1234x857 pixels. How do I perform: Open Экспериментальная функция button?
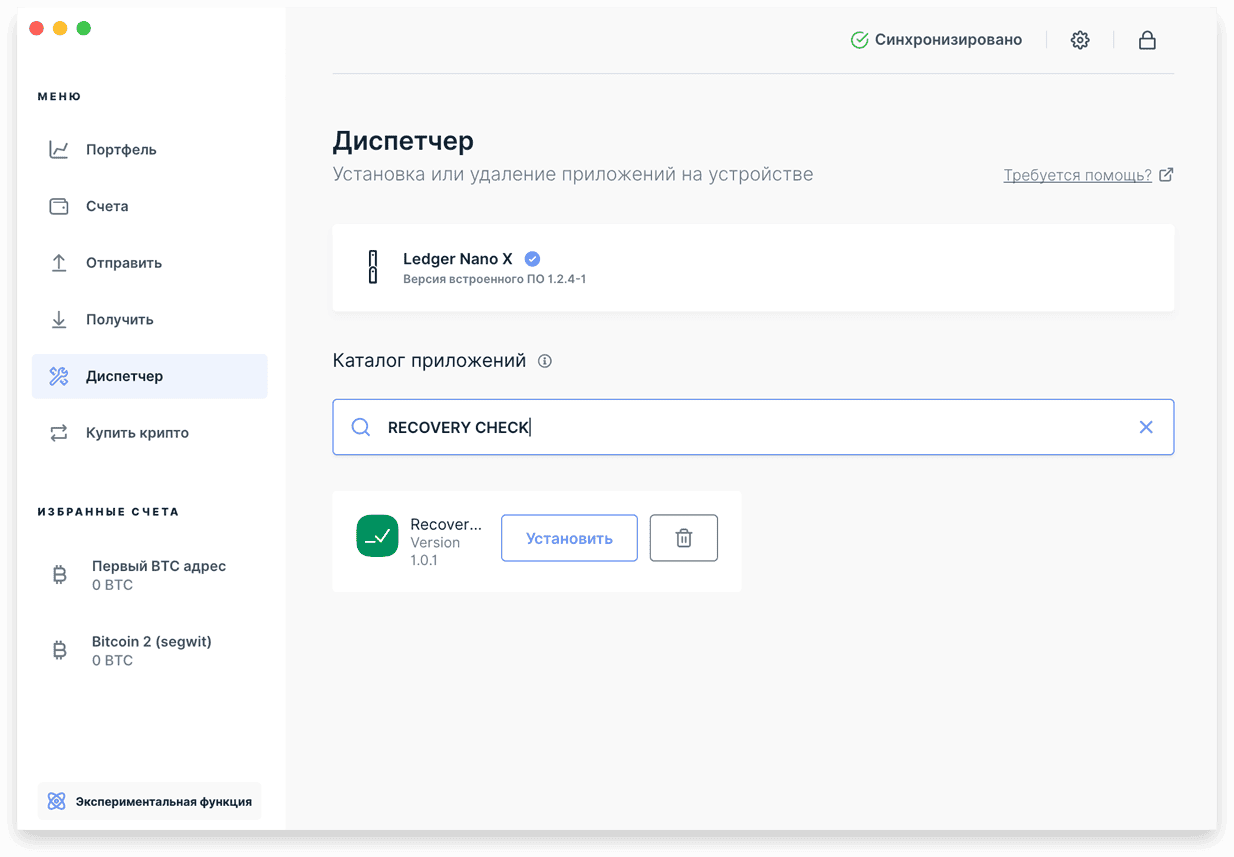tap(149, 801)
